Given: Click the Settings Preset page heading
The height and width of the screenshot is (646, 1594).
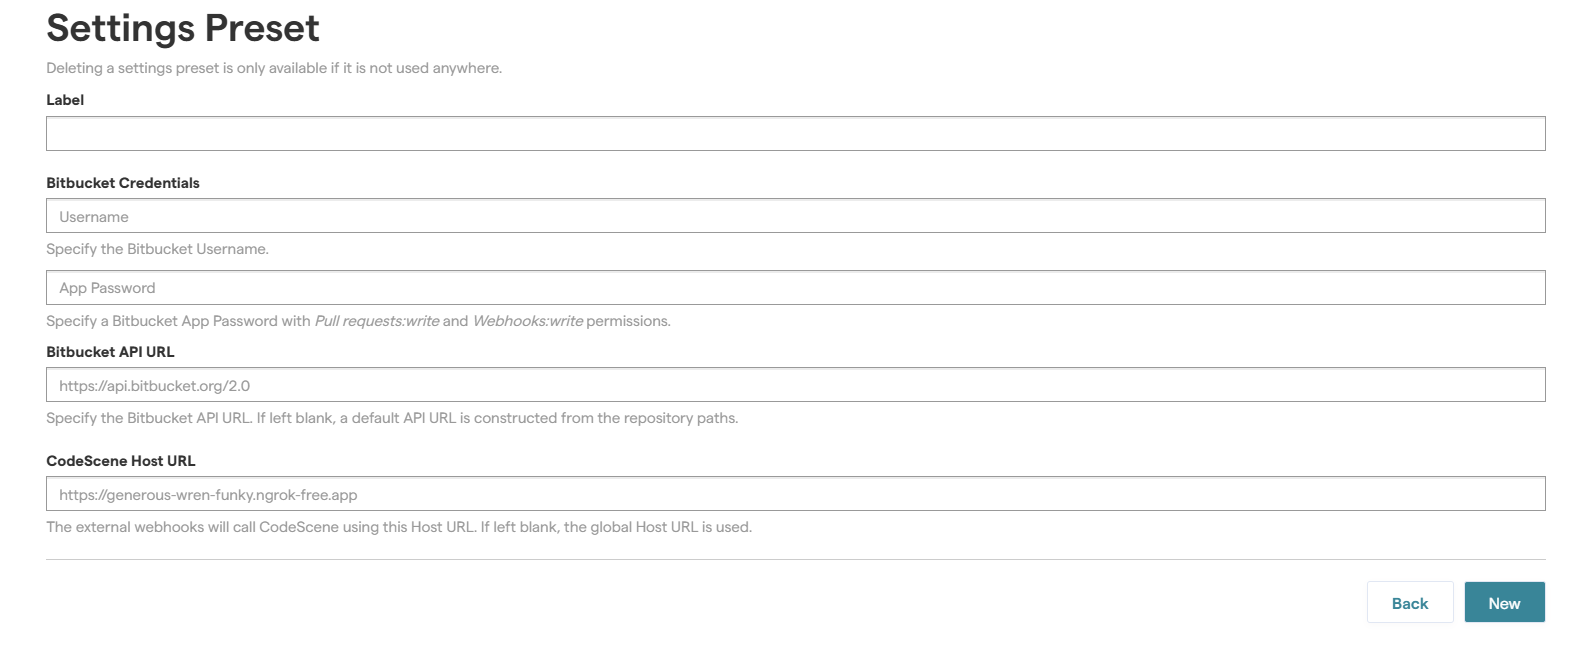Looking at the screenshot, I should tap(183, 28).
